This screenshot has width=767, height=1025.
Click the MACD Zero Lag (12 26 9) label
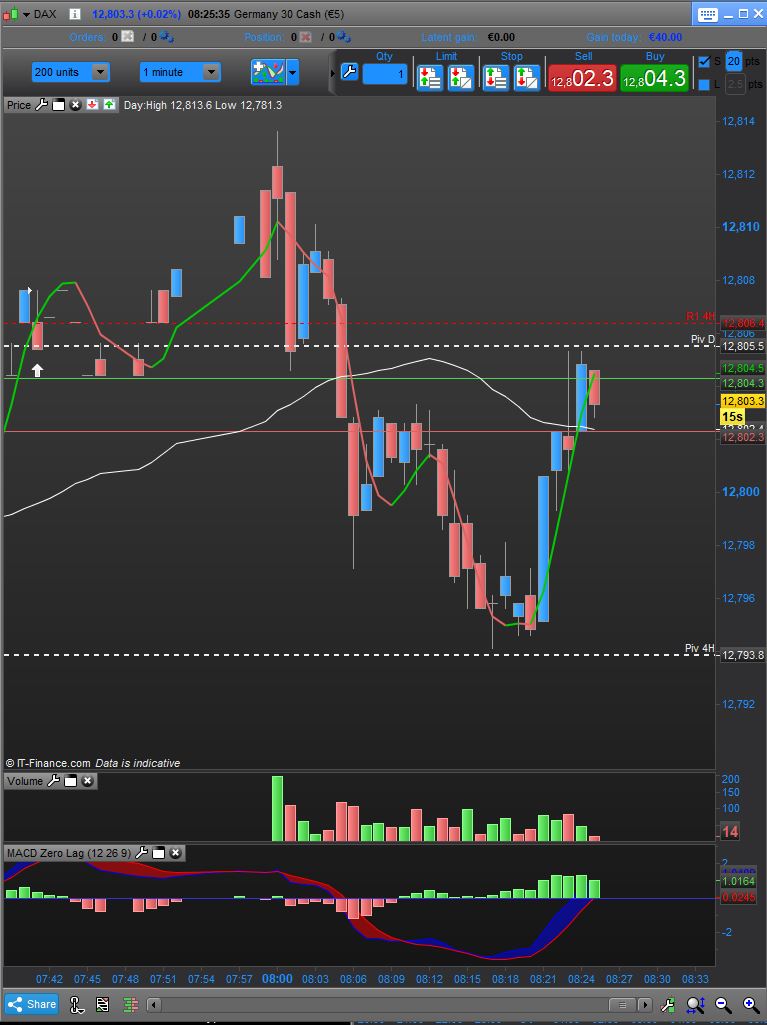[69, 852]
